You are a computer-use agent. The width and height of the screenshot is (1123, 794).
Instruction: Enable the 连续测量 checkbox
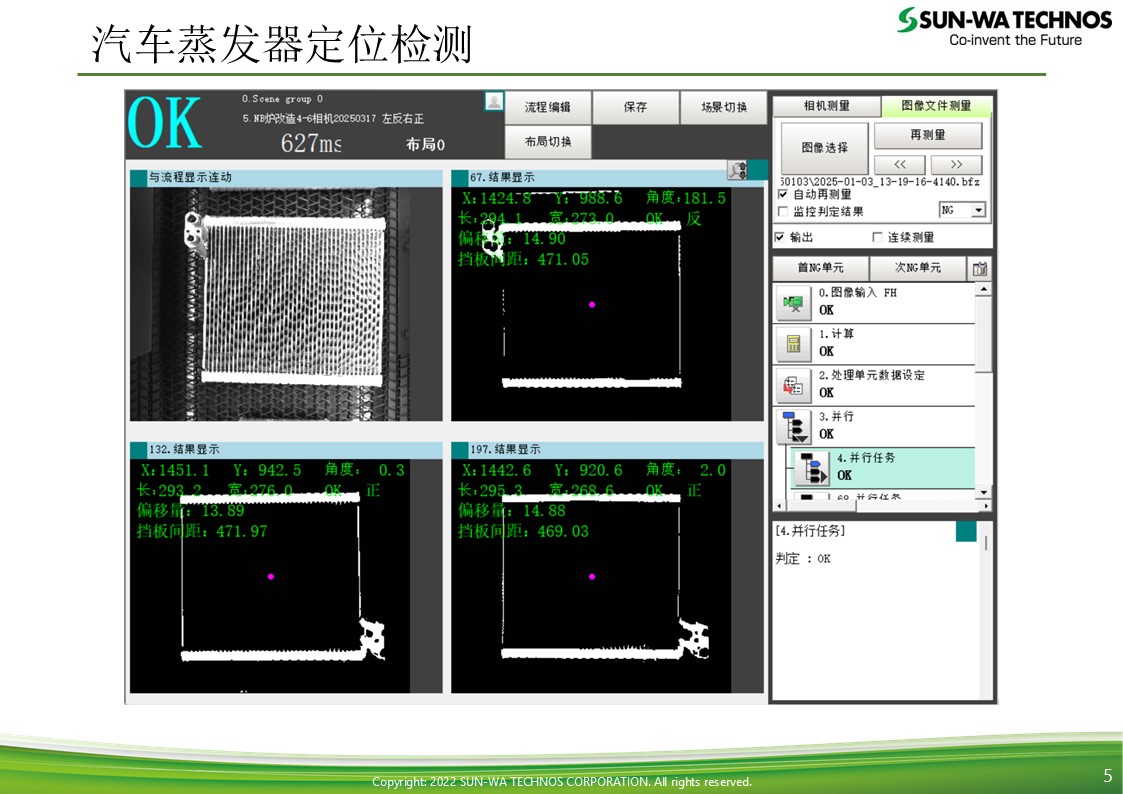point(878,238)
